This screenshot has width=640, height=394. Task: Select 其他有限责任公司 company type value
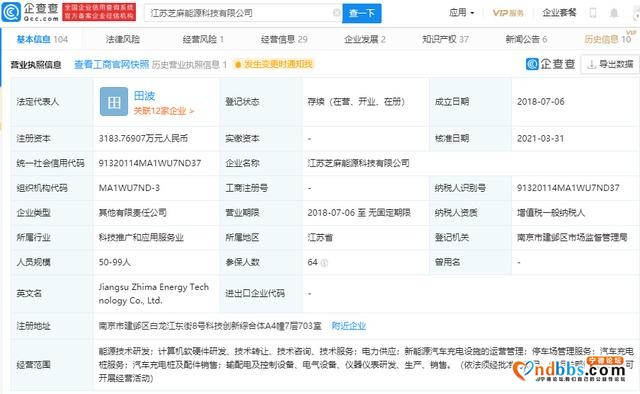point(133,213)
